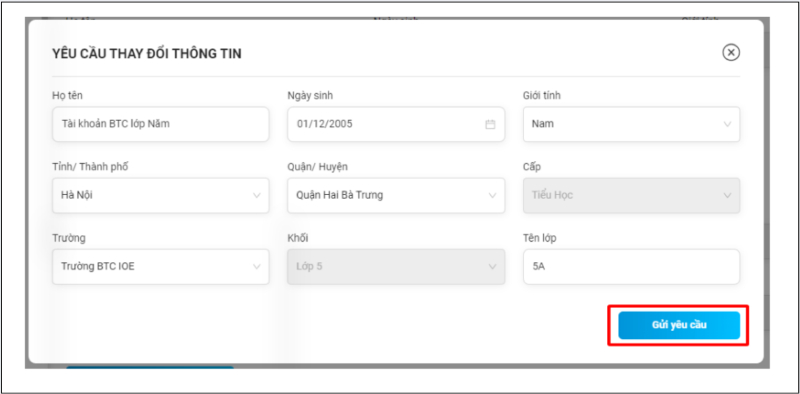This screenshot has width=800, height=394.
Task: Click the Ngày sinh label
Action: click(x=310, y=96)
